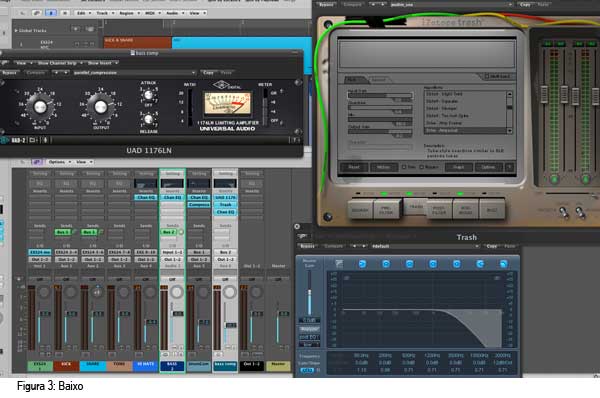Screen dimensions: 600x398
Task: Click the link icon in the UAD plugin header
Action: (5, 63)
